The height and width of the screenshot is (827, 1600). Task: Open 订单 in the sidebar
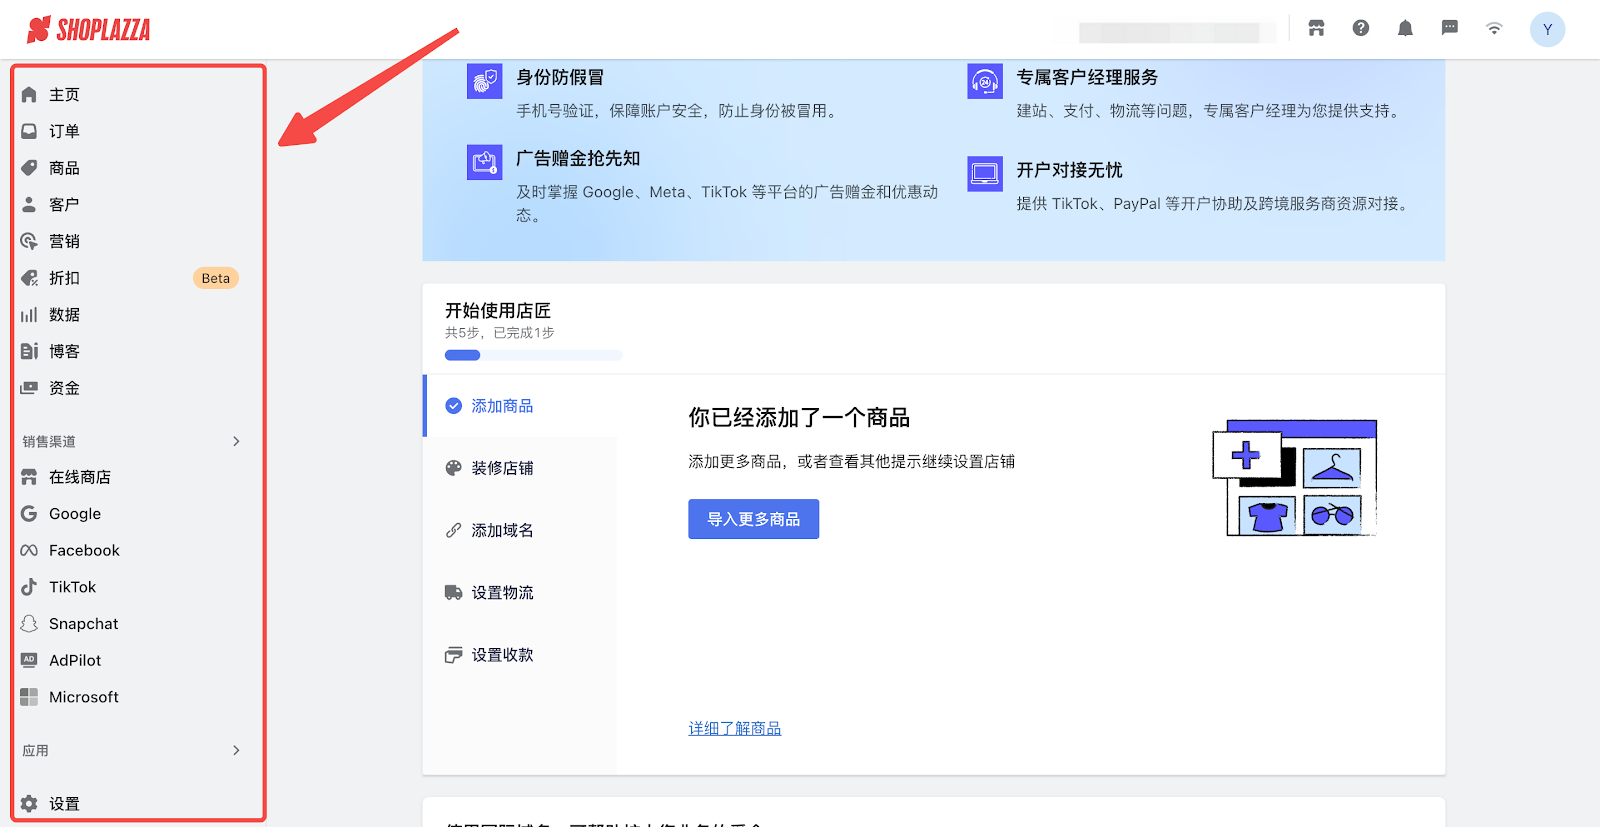pos(64,131)
